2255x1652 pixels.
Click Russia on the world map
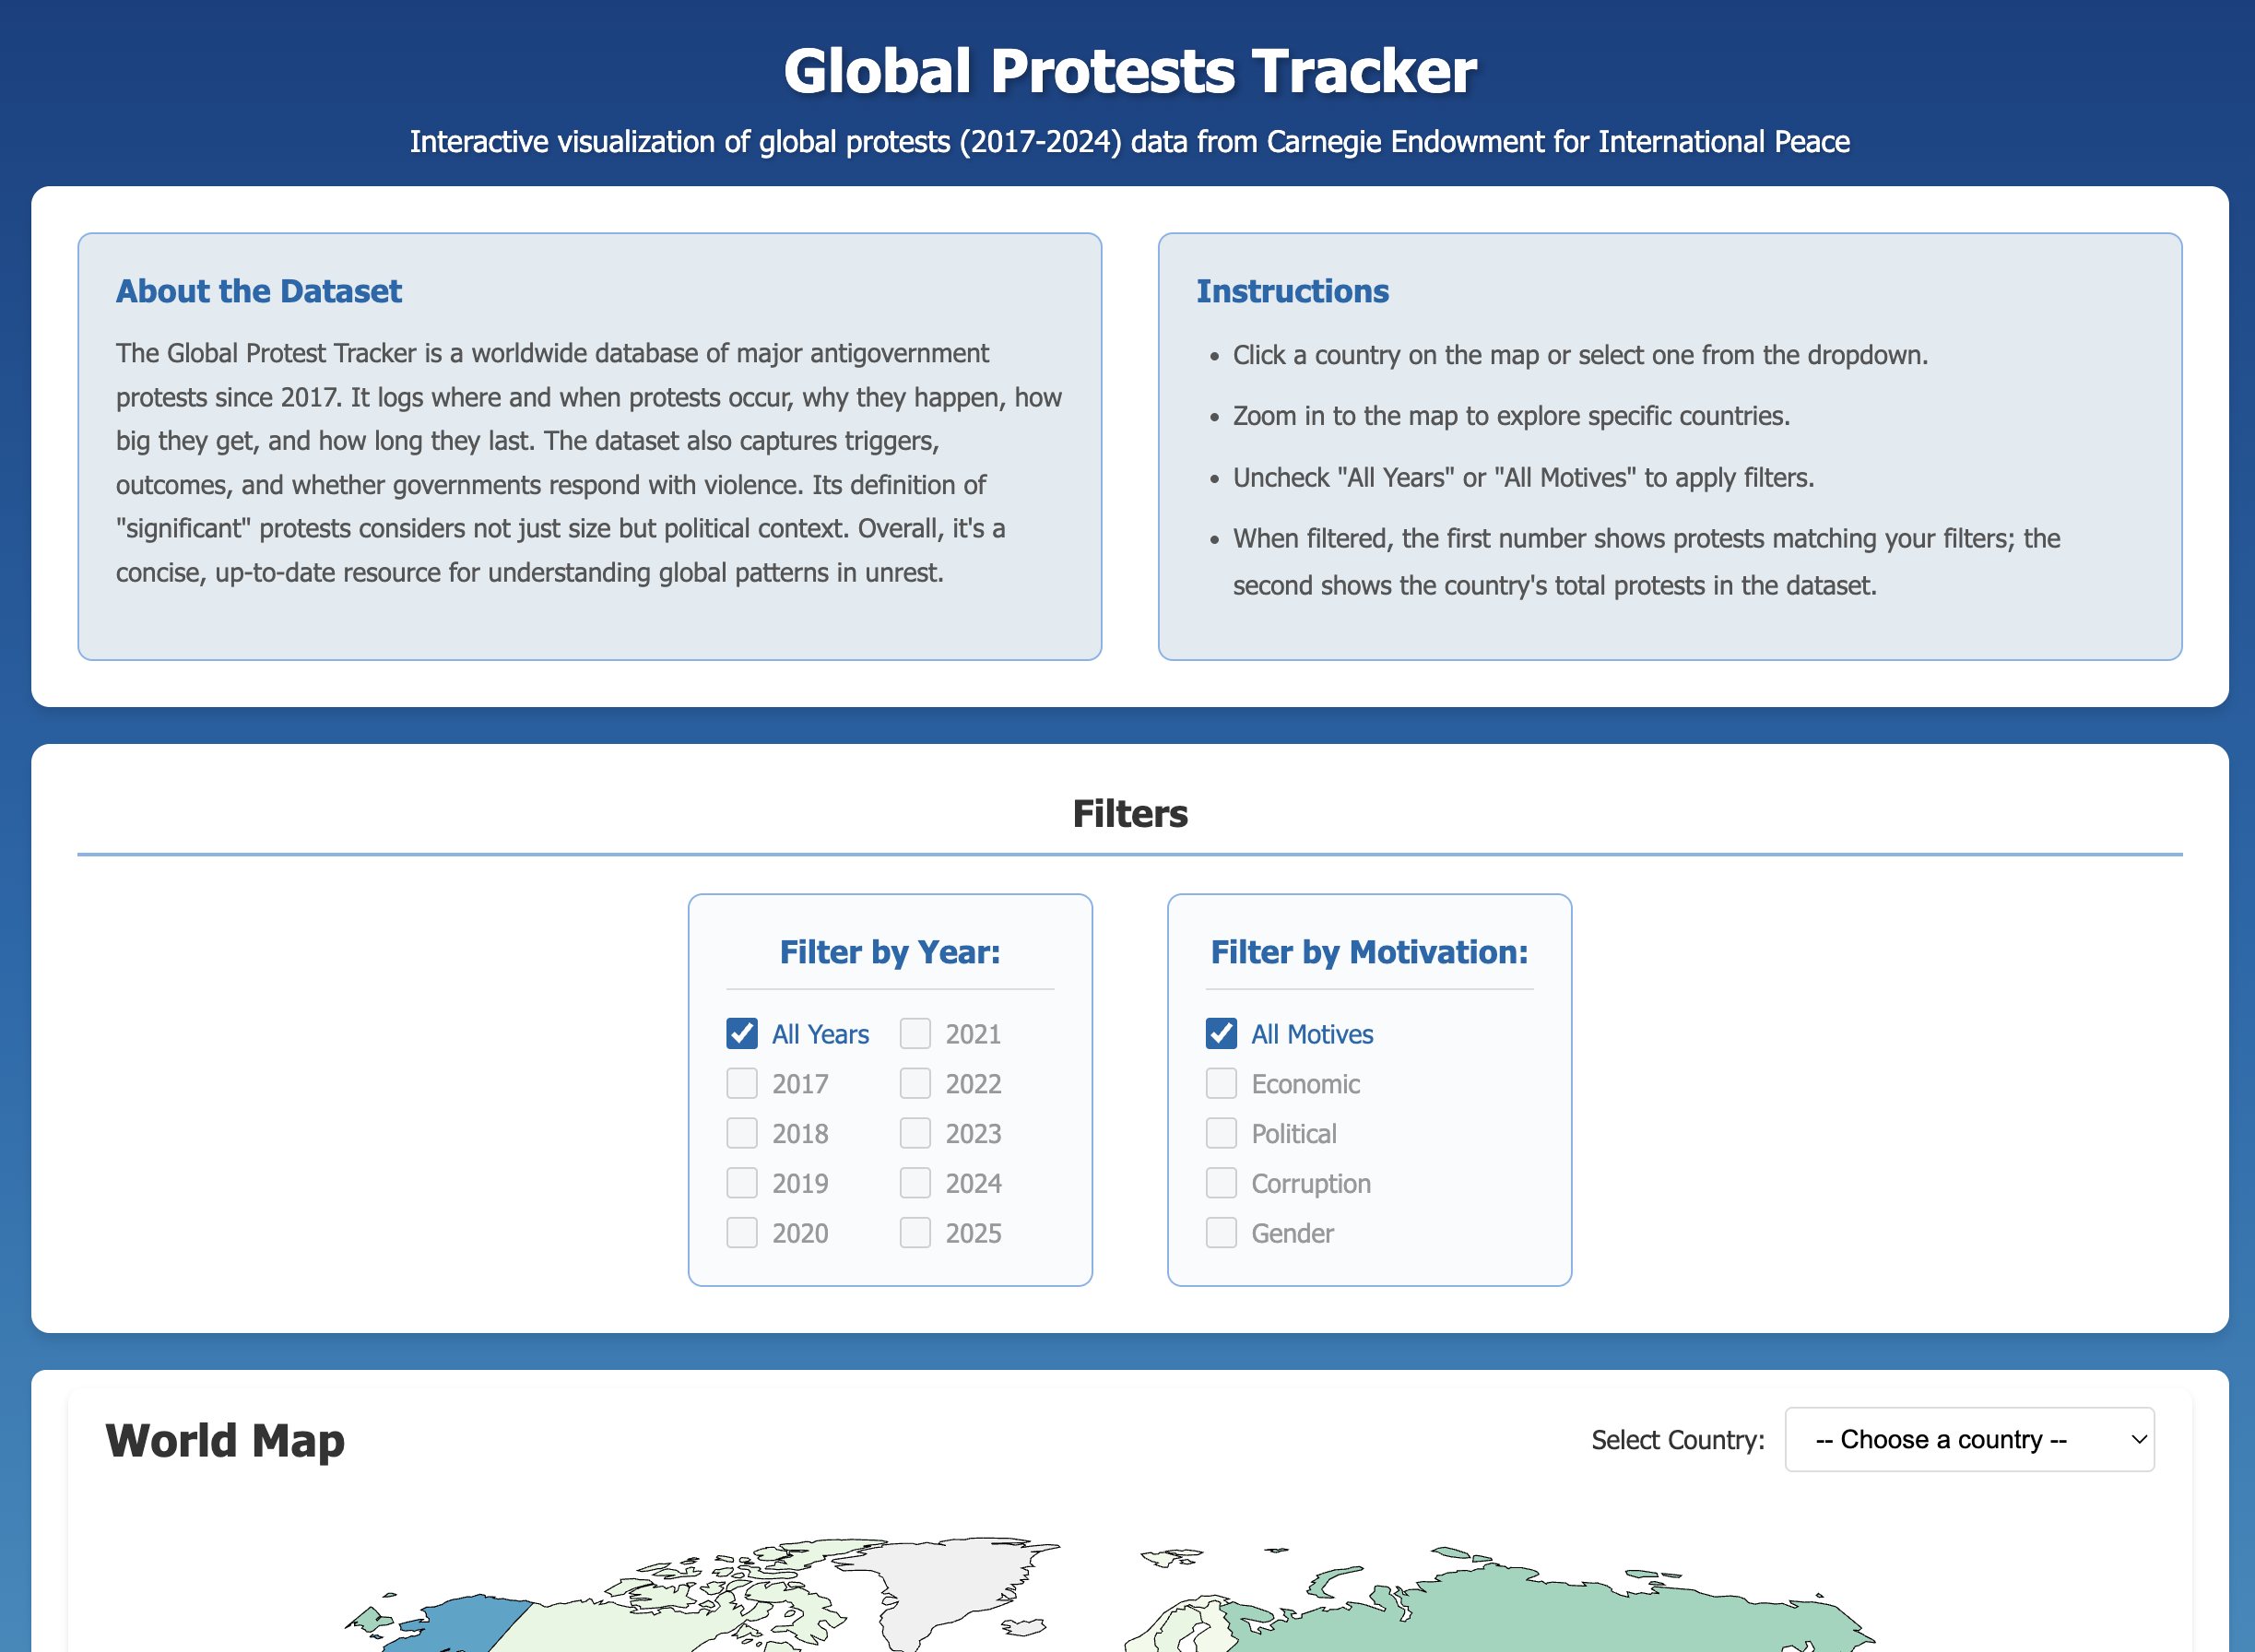tap(1560, 1620)
